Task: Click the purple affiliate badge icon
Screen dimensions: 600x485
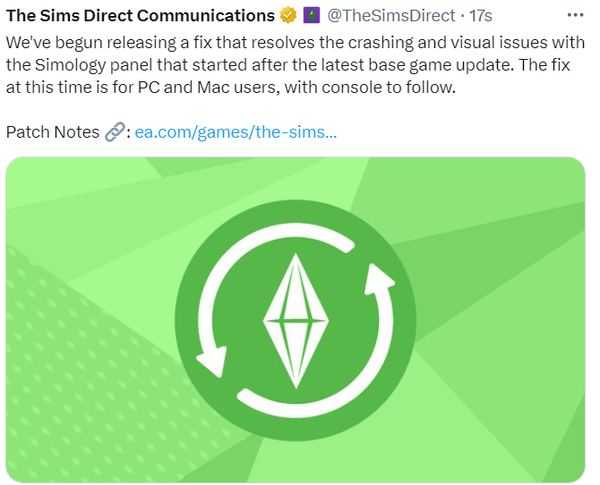Action: click(x=311, y=16)
